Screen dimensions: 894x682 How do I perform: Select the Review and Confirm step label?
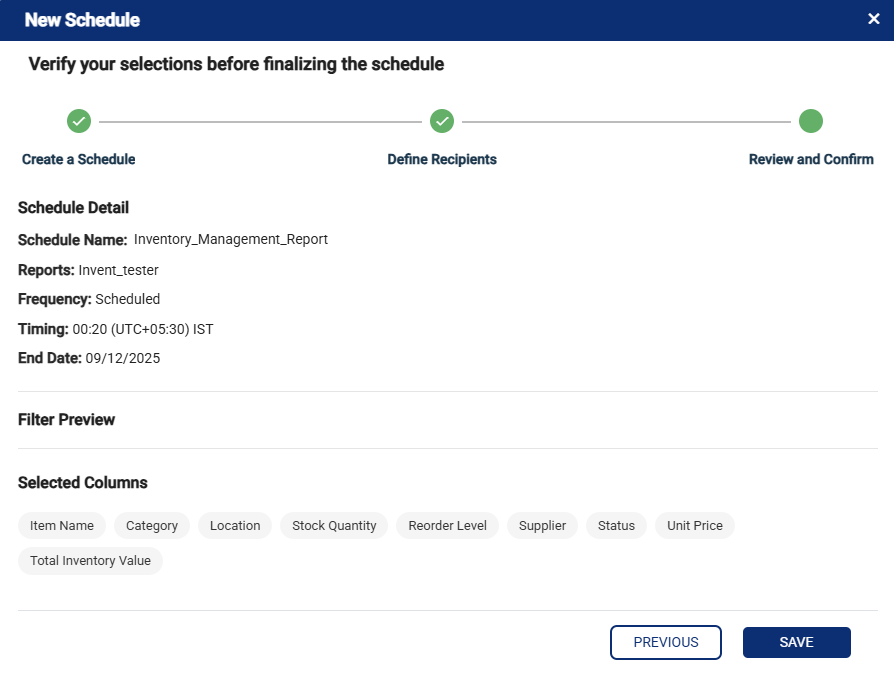pos(811,159)
